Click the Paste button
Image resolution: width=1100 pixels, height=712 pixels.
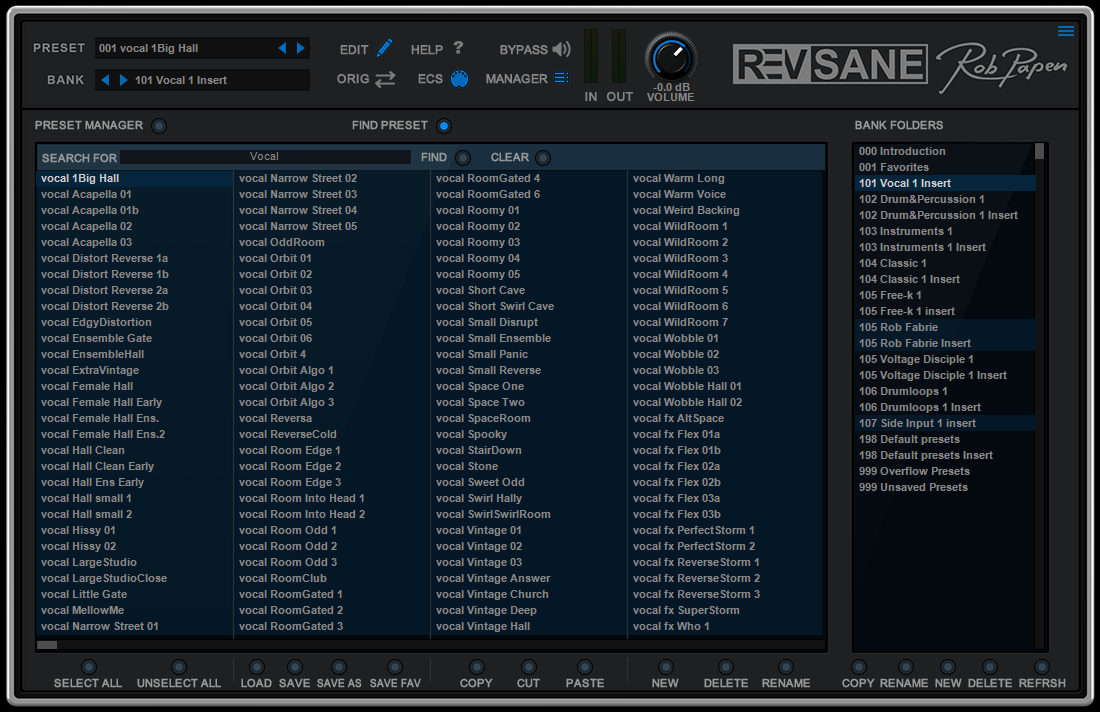click(584, 667)
